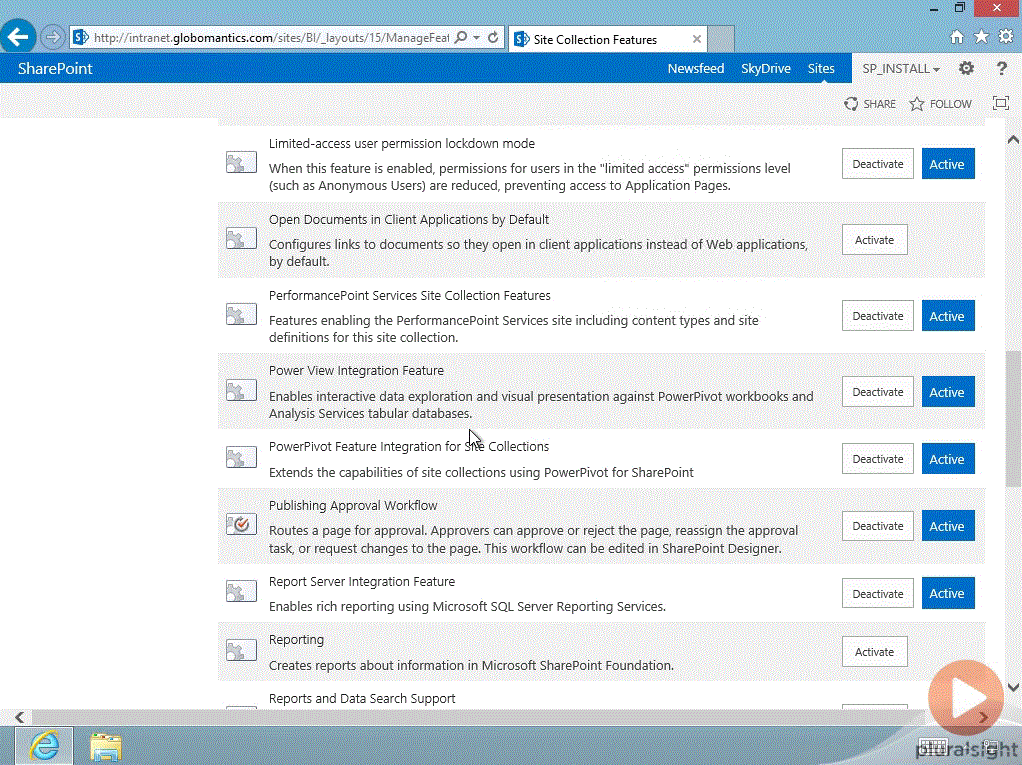Click the horizontal scrollbar left arrow

pyautogui.click(x=20, y=717)
